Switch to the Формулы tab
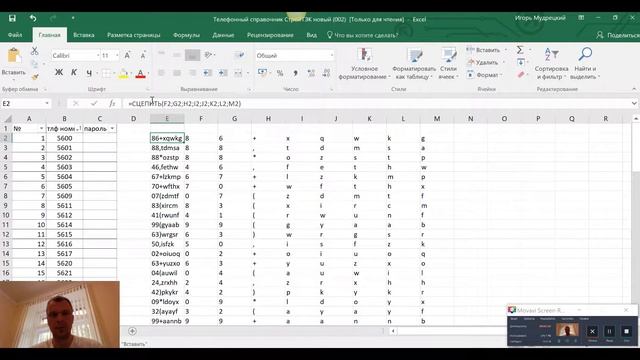640x360 pixels. click(186, 35)
